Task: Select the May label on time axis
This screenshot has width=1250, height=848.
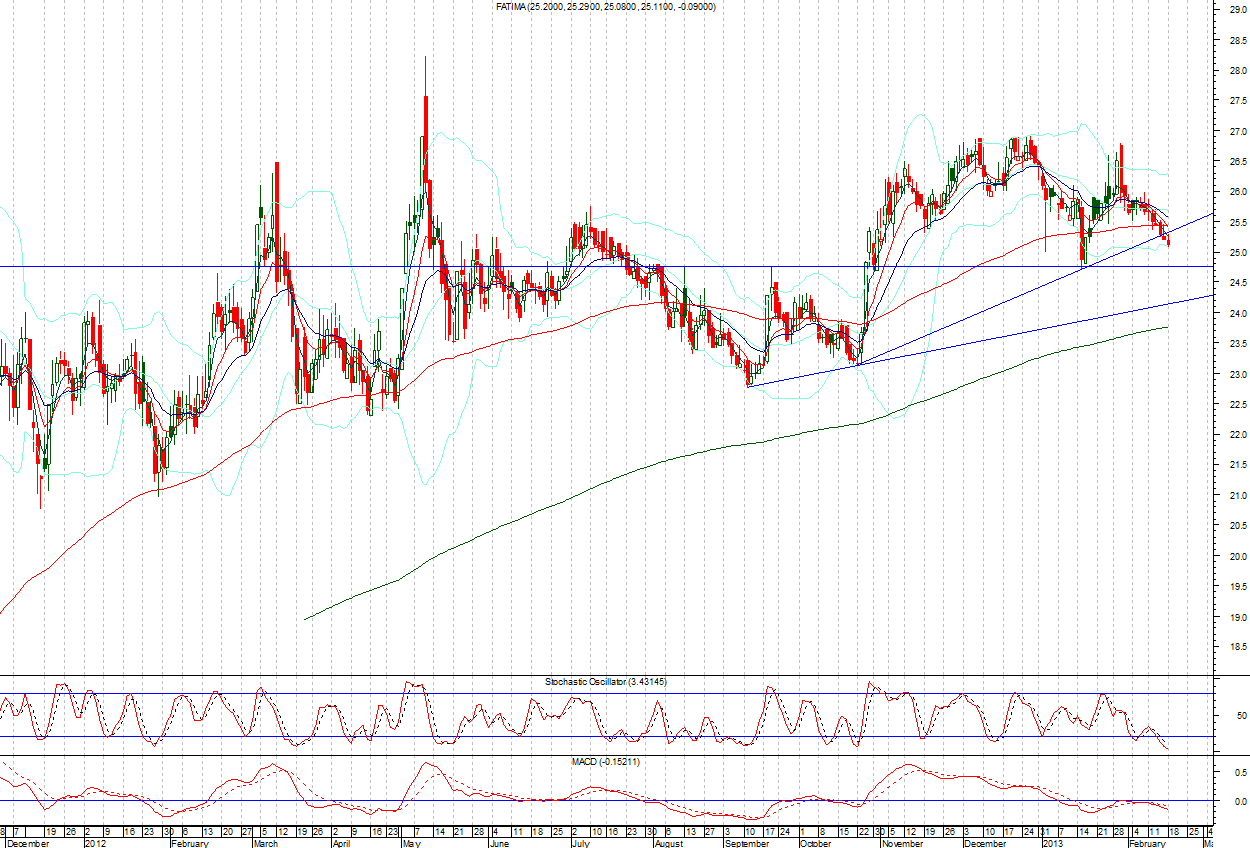Action: (x=410, y=843)
